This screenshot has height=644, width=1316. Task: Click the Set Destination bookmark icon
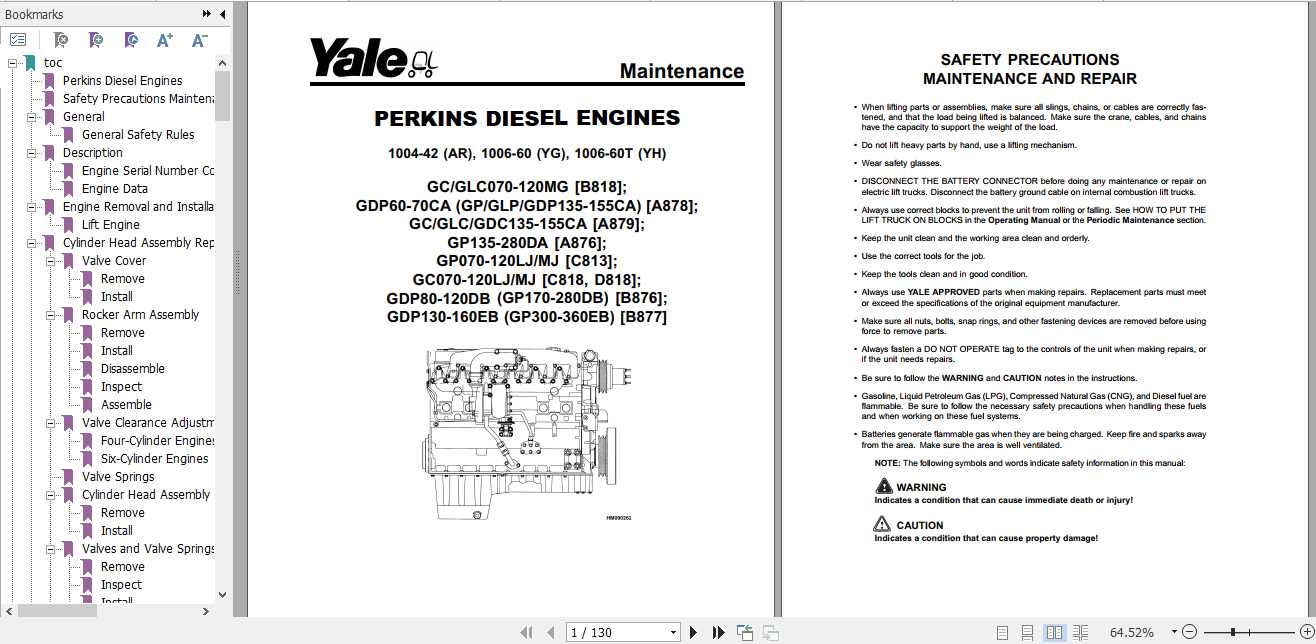coord(131,39)
